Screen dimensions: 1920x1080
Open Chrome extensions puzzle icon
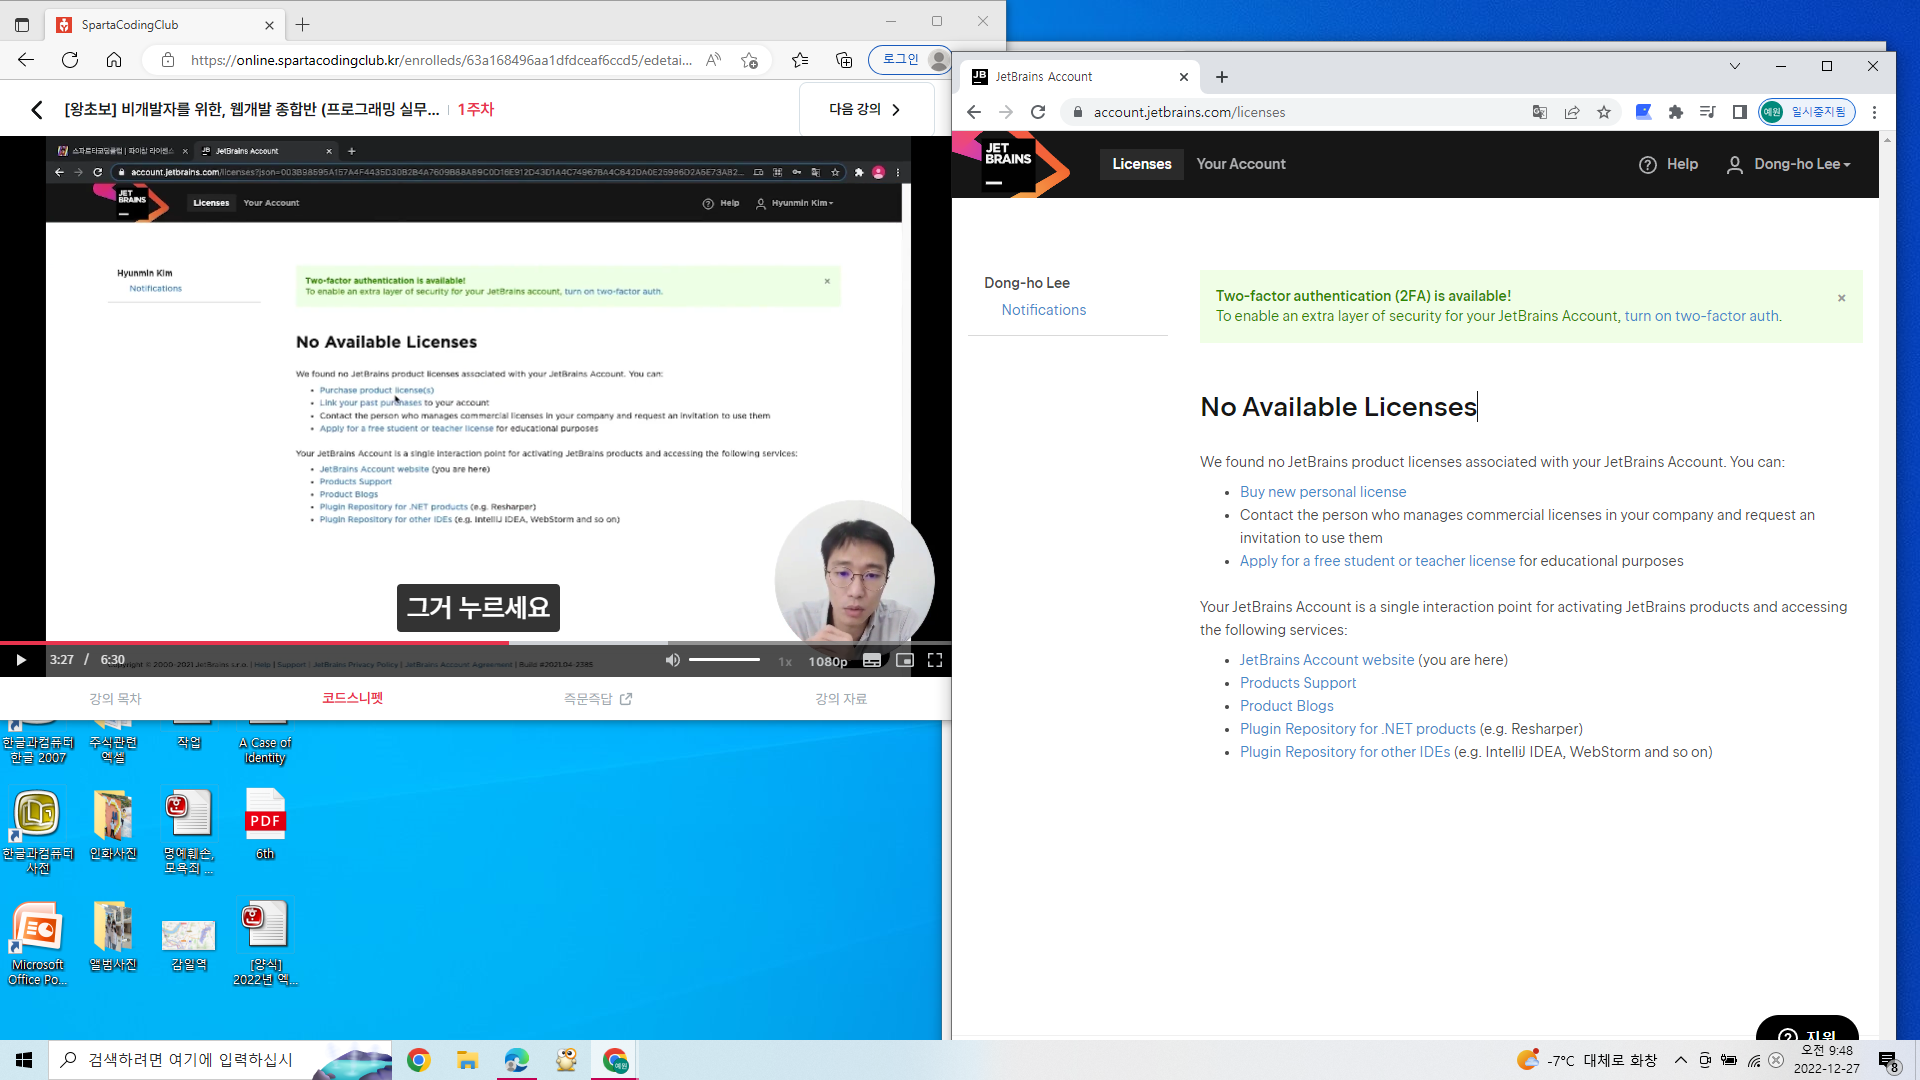[x=1676, y=112]
